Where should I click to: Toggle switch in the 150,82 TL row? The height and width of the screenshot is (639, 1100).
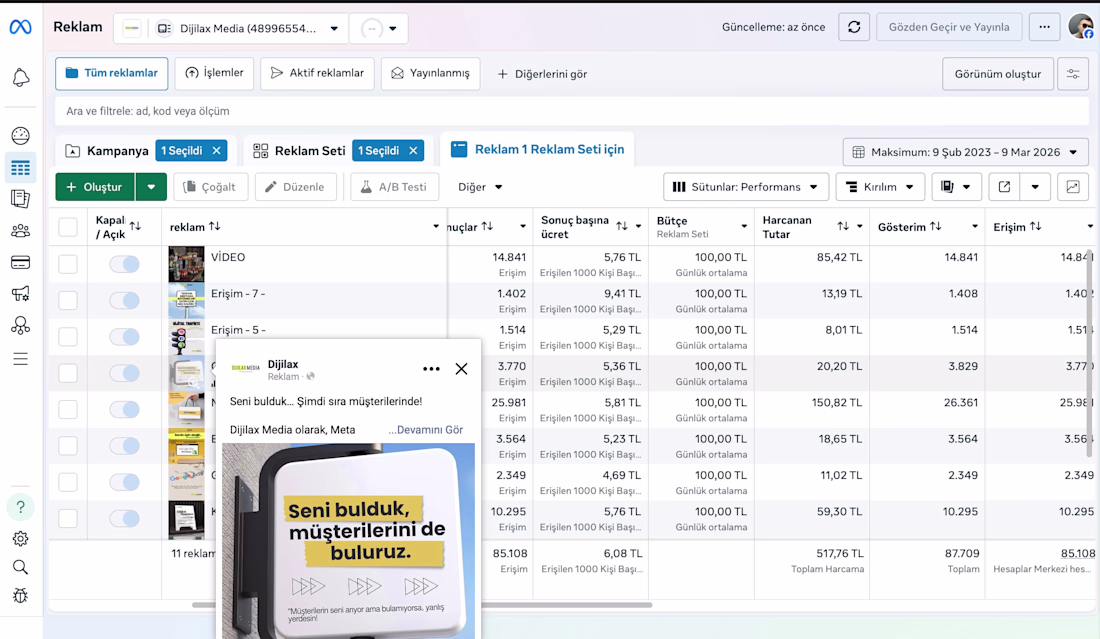tap(124, 410)
